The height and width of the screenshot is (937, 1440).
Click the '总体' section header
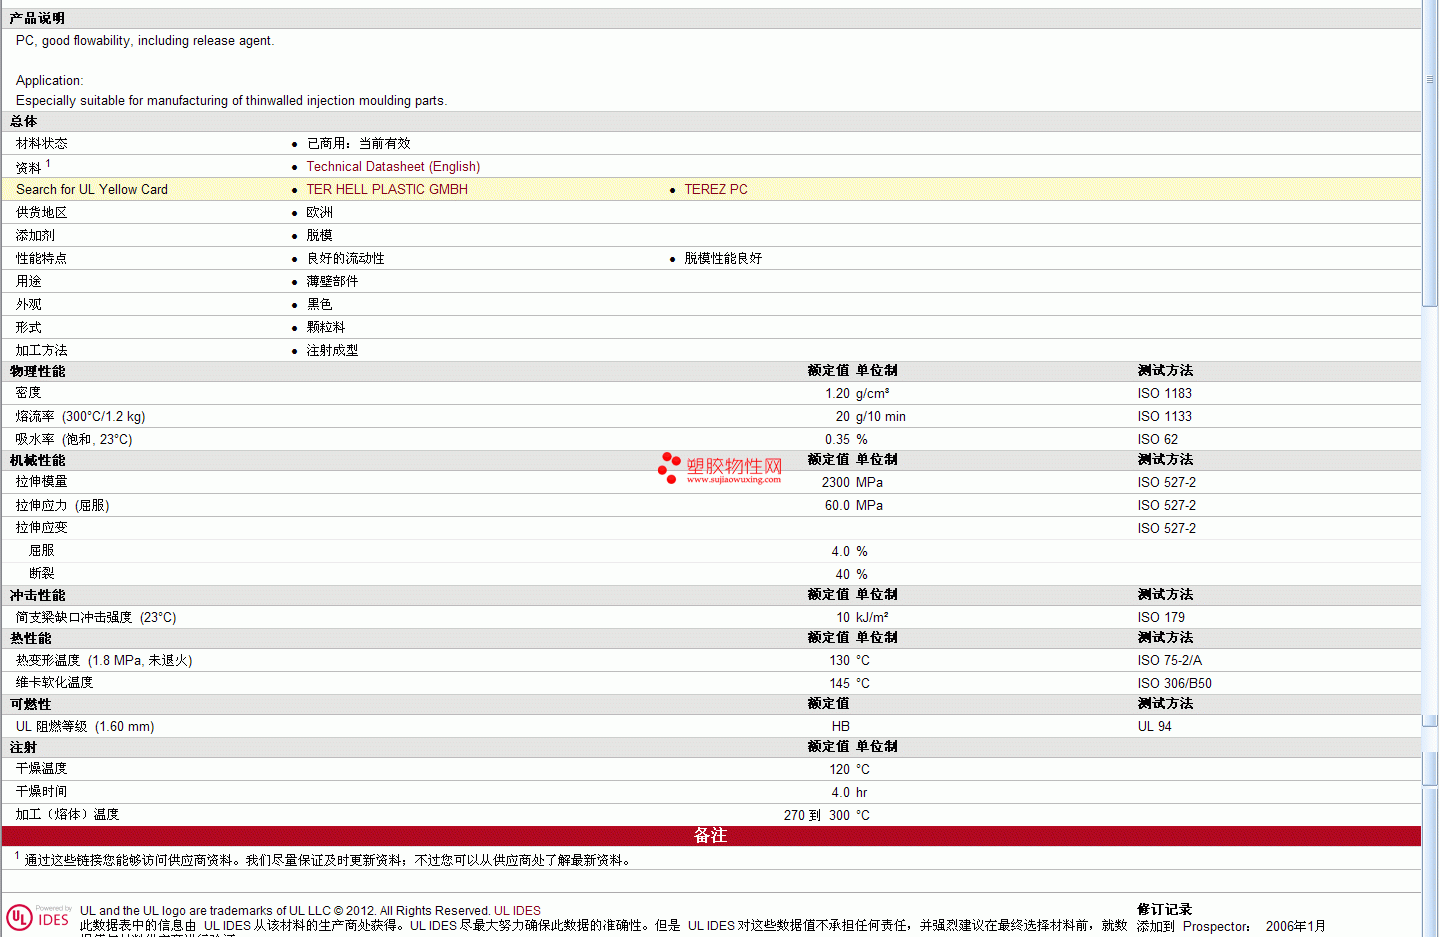[x=24, y=122]
